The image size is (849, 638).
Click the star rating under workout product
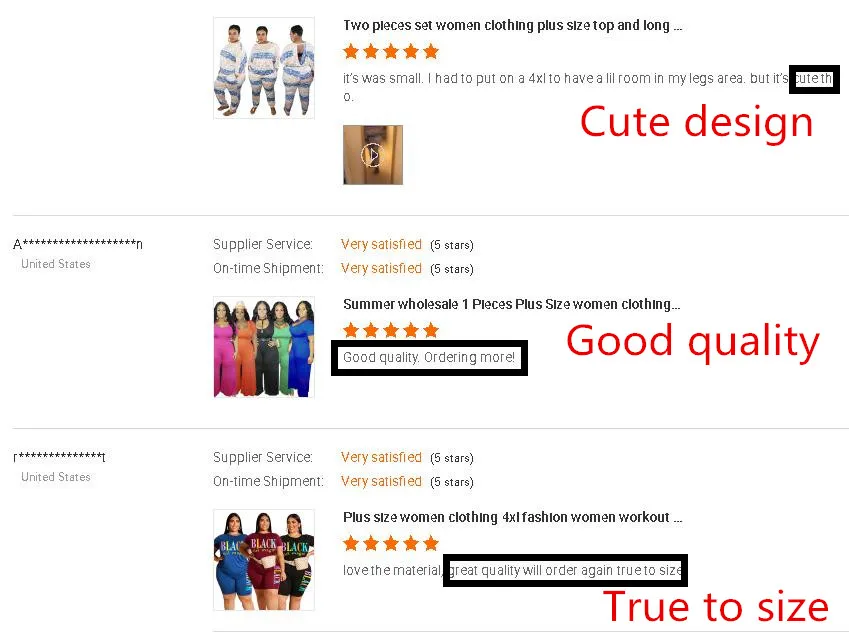click(x=391, y=543)
